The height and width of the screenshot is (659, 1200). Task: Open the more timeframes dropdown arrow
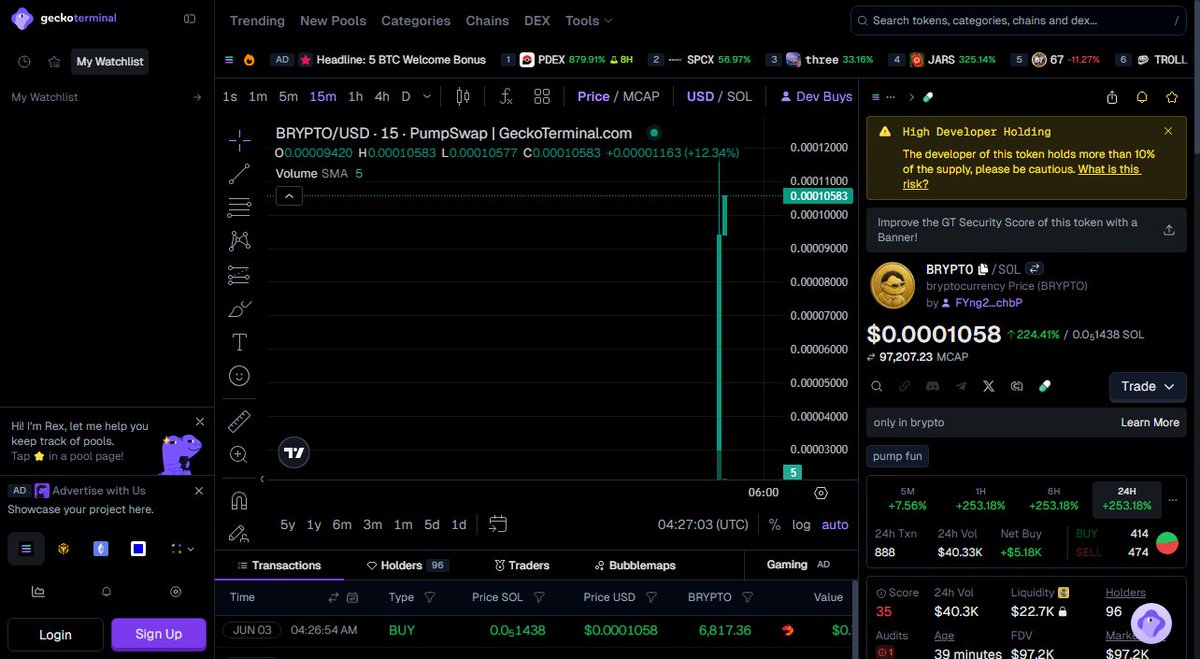(x=427, y=97)
